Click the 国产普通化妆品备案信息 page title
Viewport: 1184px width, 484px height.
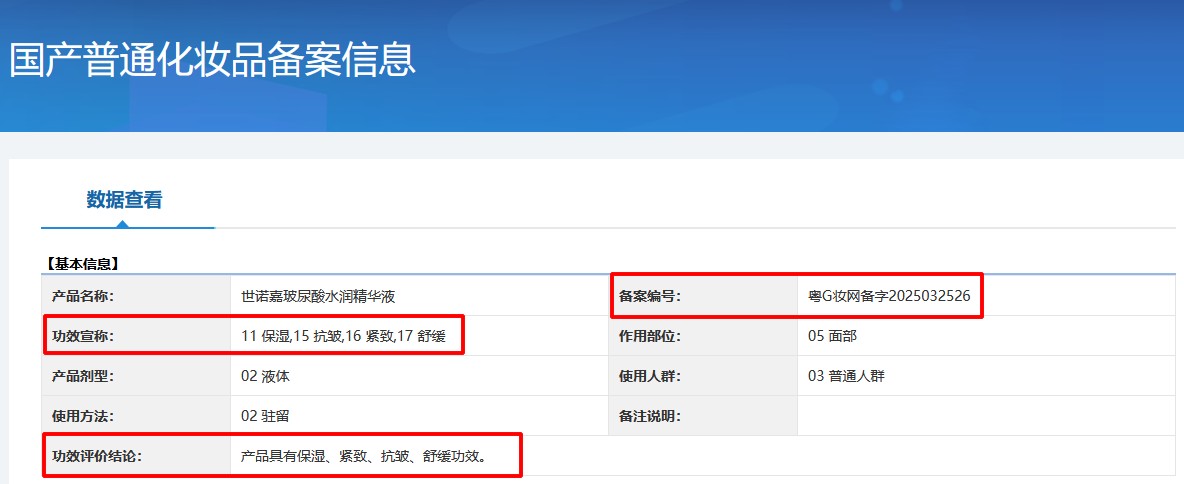tap(212, 60)
